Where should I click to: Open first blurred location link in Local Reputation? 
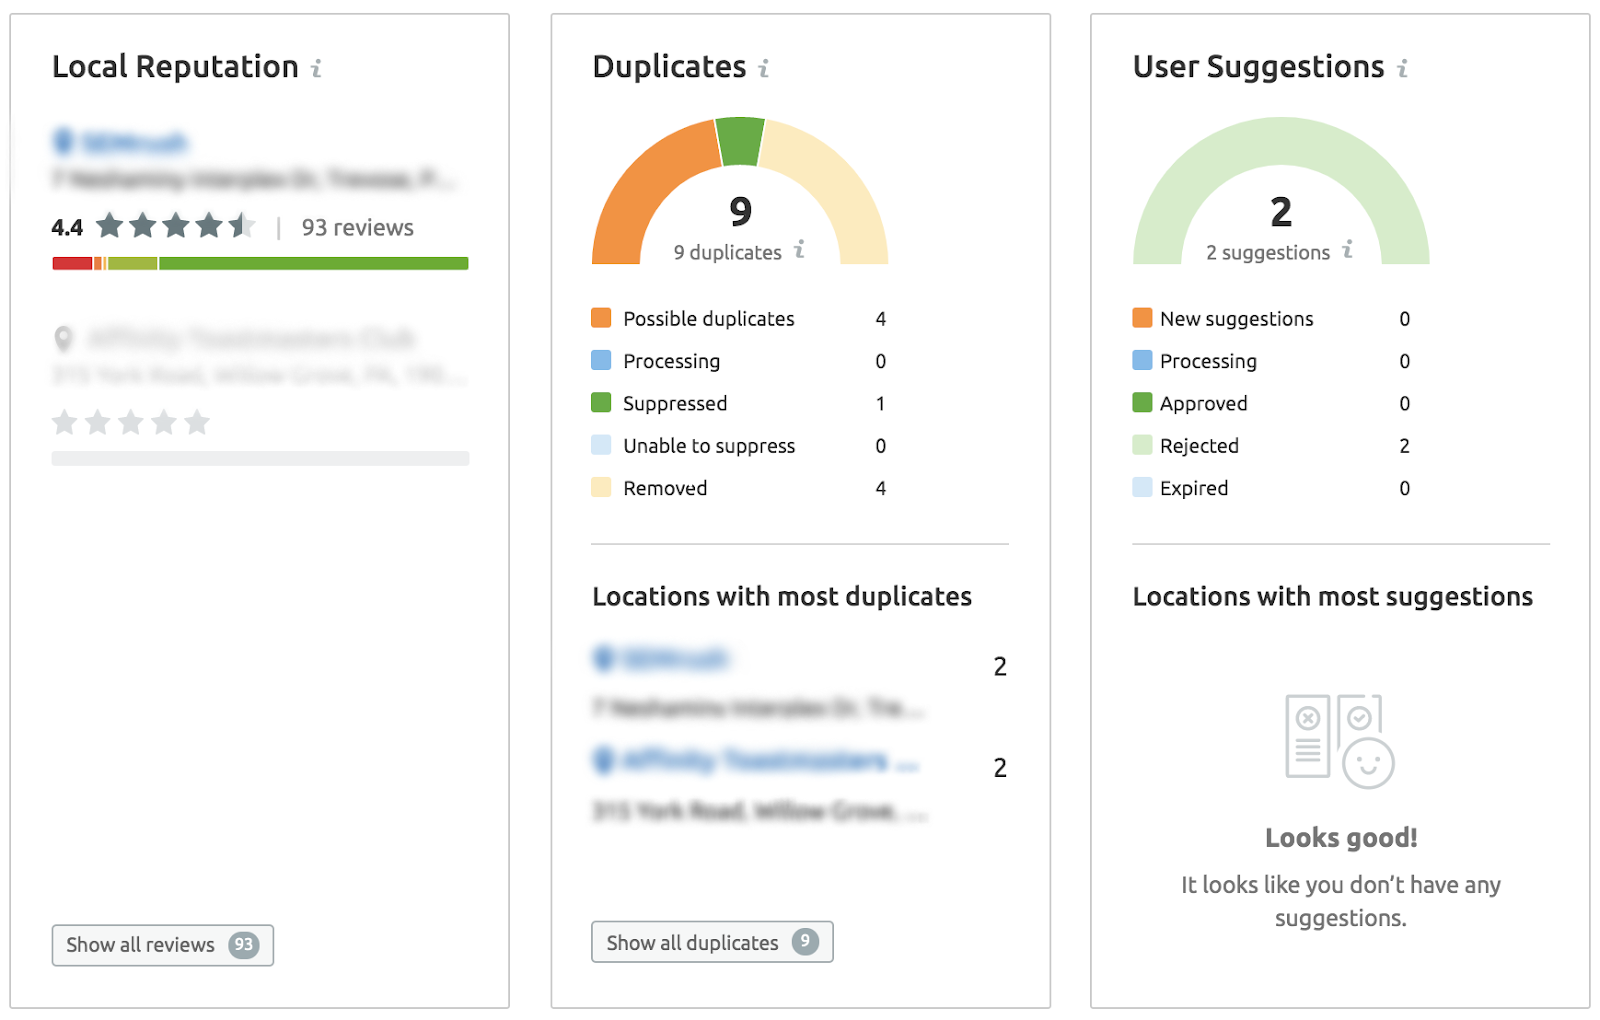(121, 143)
